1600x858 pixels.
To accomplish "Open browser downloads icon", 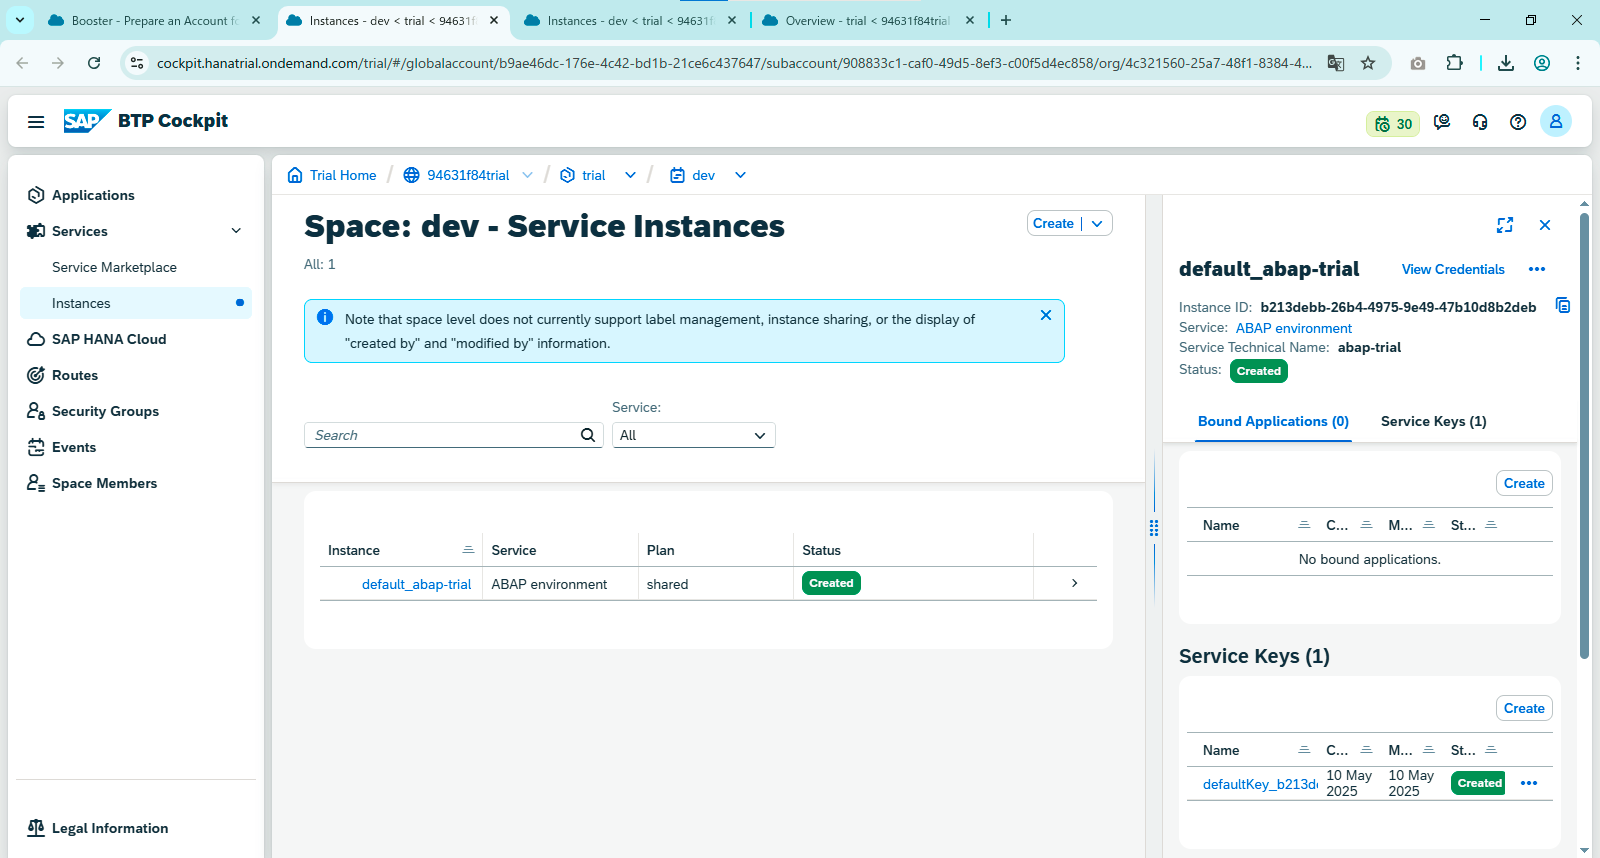I will [x=1506, y=63].
